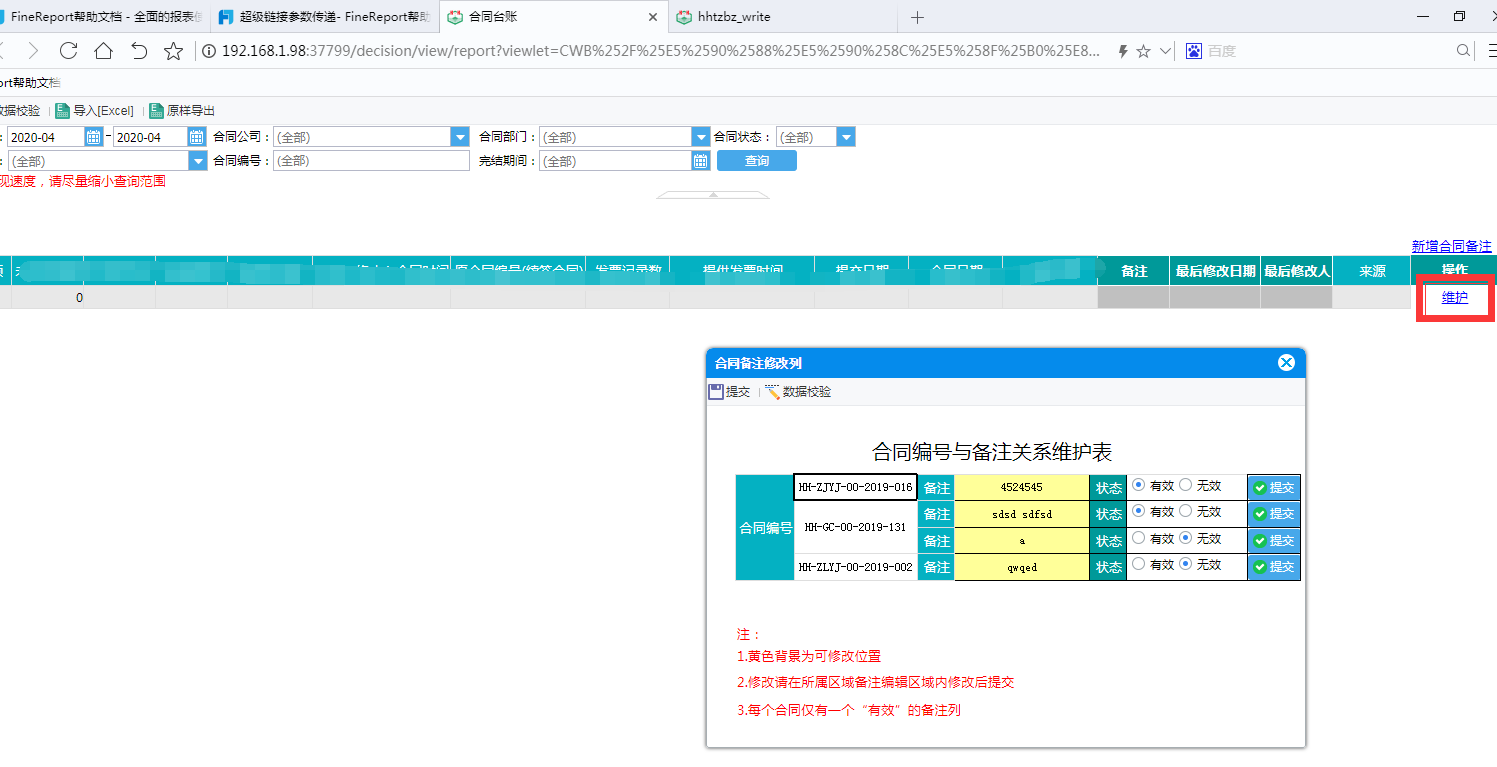This screenshot has height=767, width=1497.
Task: Bookmark page with the star icon
Action: pos(173,51)
